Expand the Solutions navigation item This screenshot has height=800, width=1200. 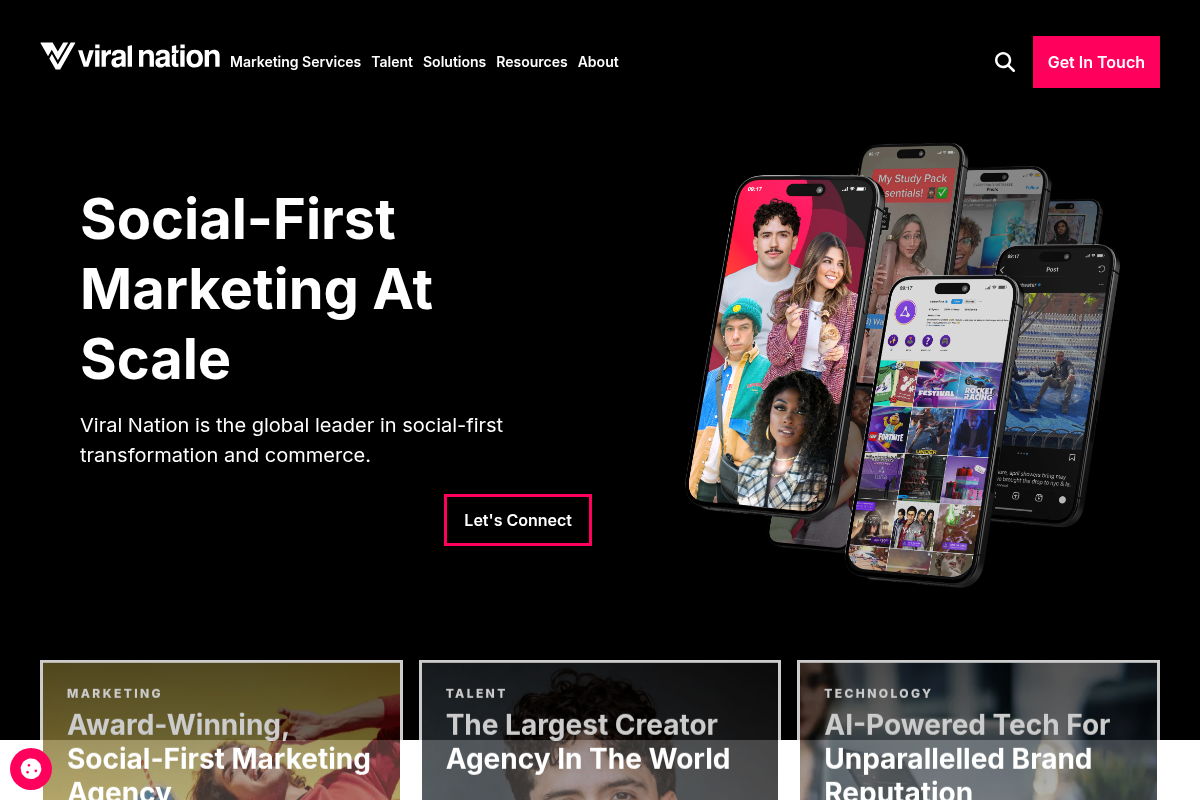(x=454, y=62)
